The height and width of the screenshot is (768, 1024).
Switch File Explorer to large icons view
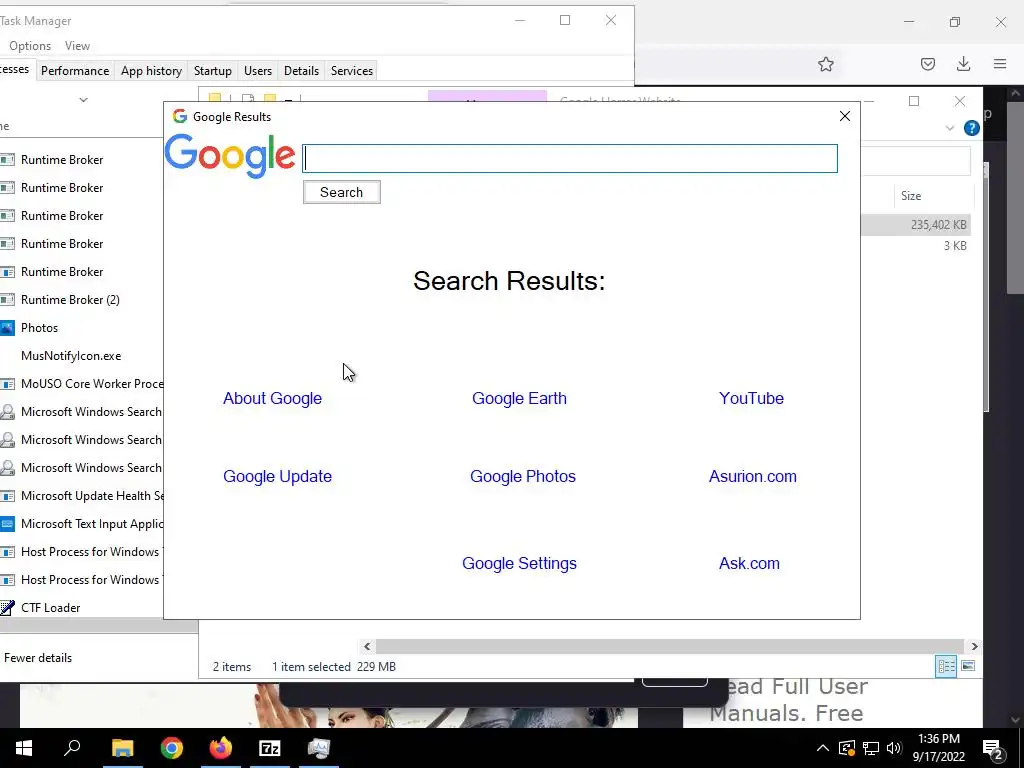coord(968,666)
